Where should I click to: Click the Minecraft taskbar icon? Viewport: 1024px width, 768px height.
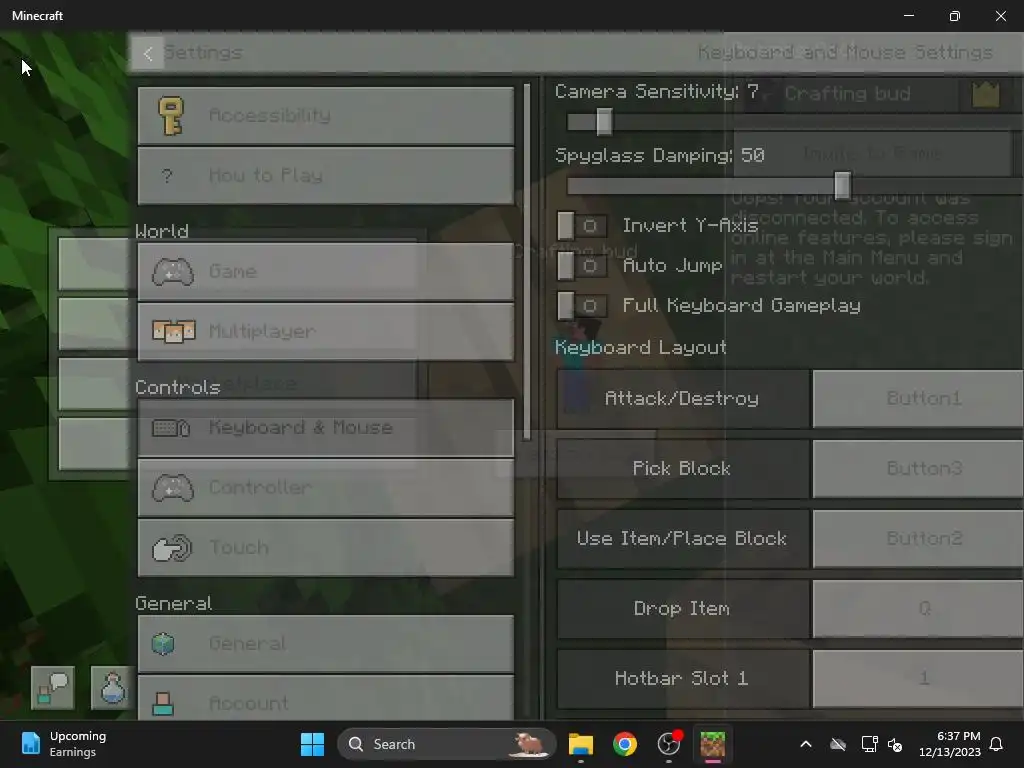(x=712, y=744)
